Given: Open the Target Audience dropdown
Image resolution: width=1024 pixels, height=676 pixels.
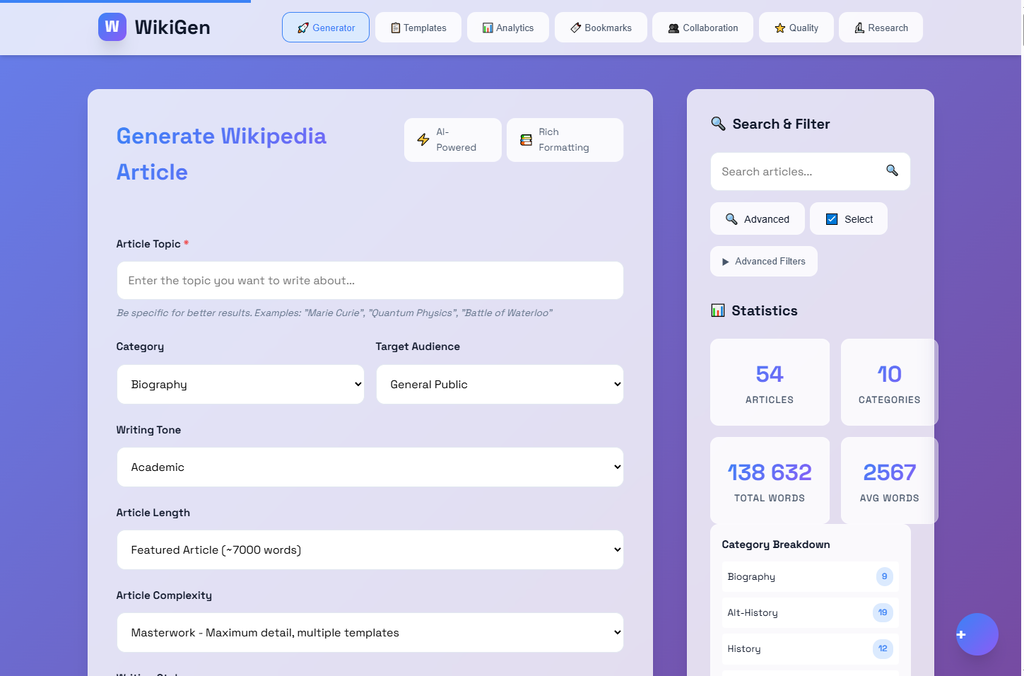Looking at the screenshot, I should 499,385.
